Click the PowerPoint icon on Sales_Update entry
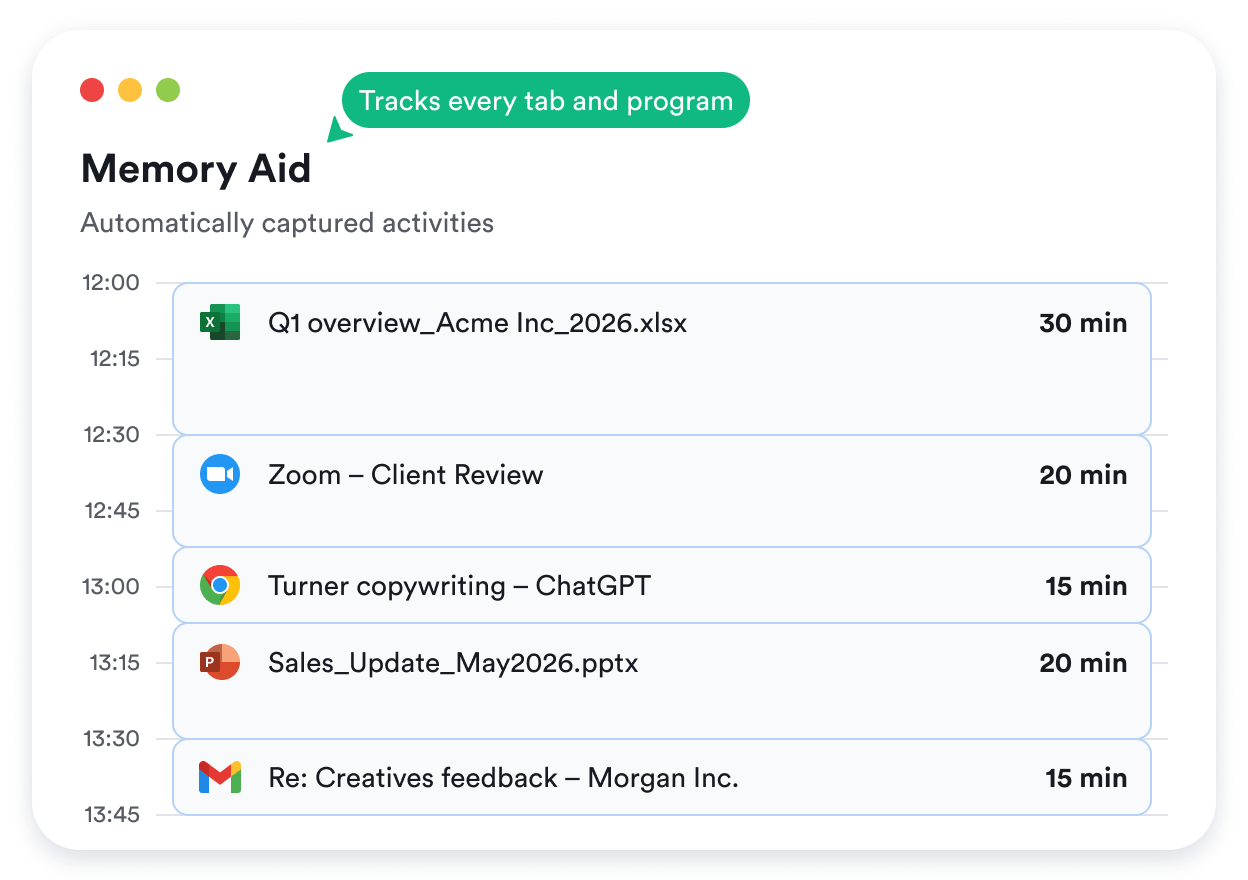Image resolution: width=1248 pixels, height=880 pixels. 220,662
